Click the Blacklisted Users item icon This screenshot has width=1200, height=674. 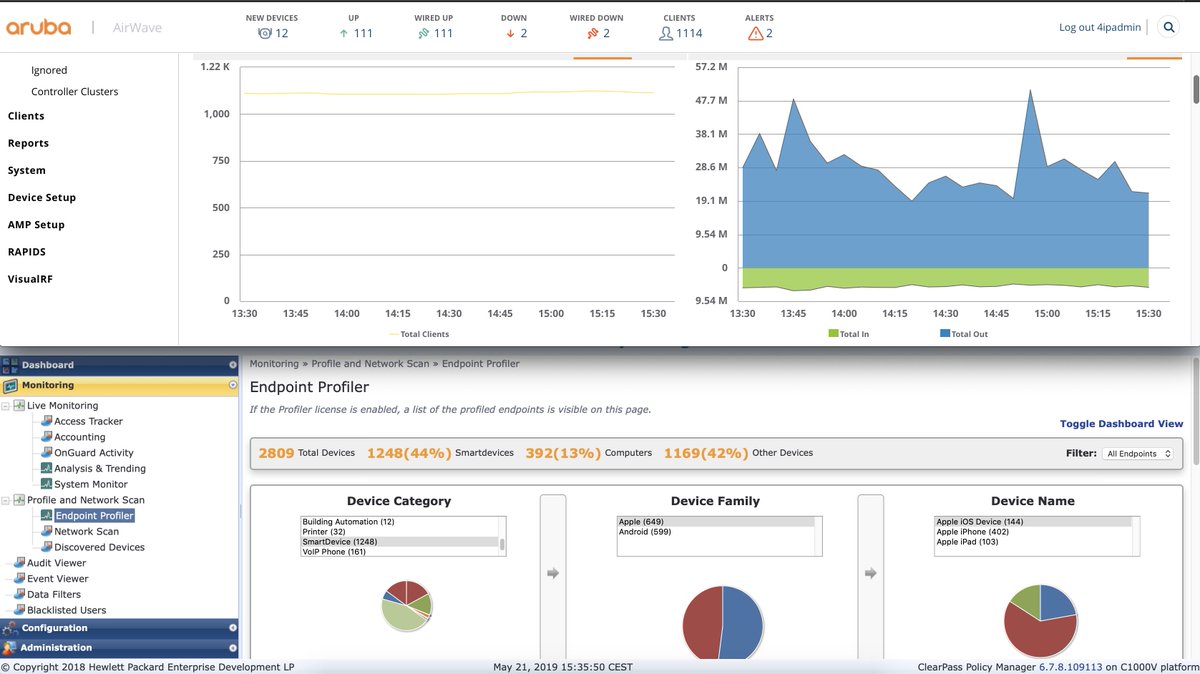[19, 610]
